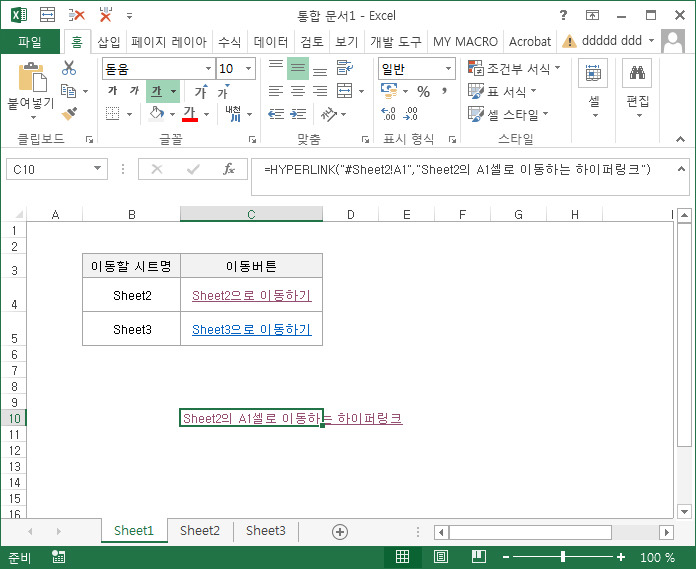Collapse the ribbon

[680, 139]
